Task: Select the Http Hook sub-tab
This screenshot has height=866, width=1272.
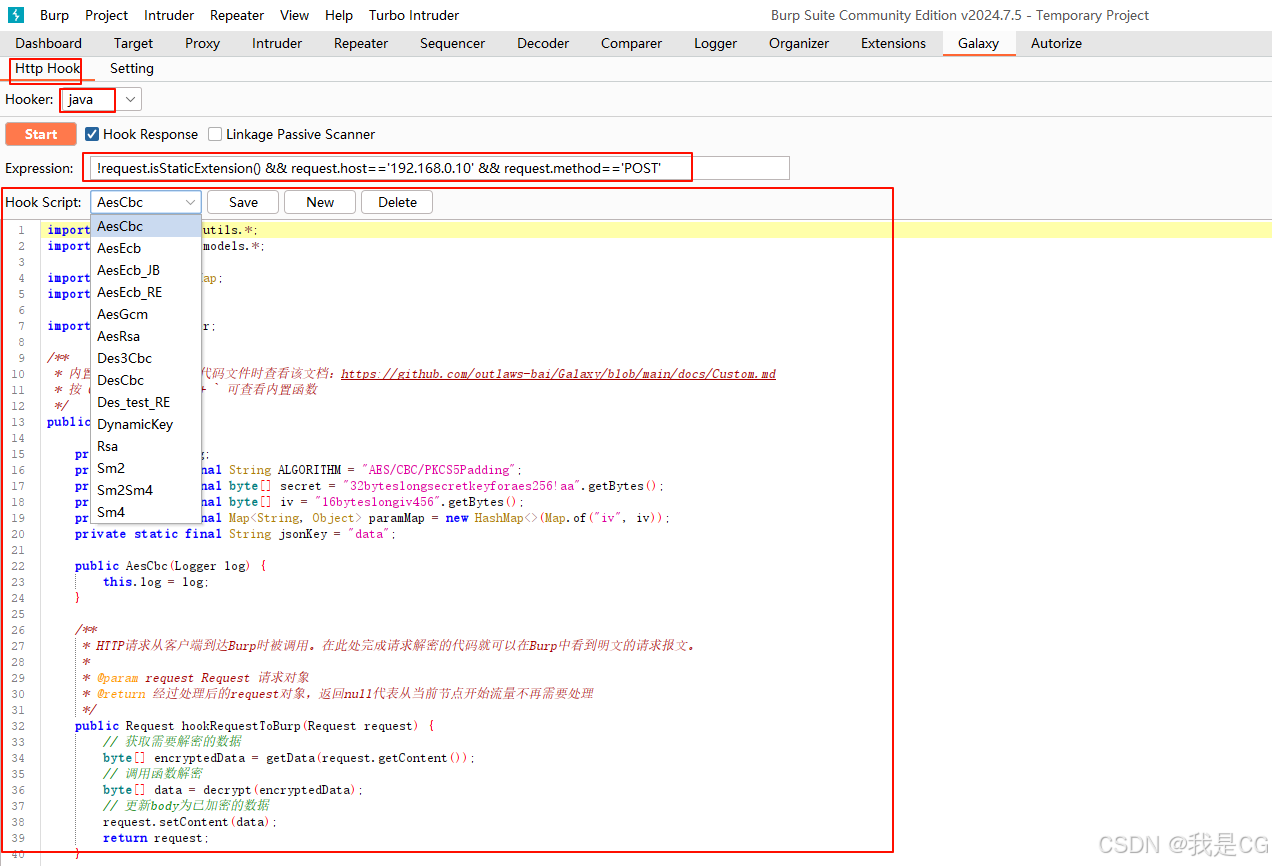Action: click(x=47, y=68)
